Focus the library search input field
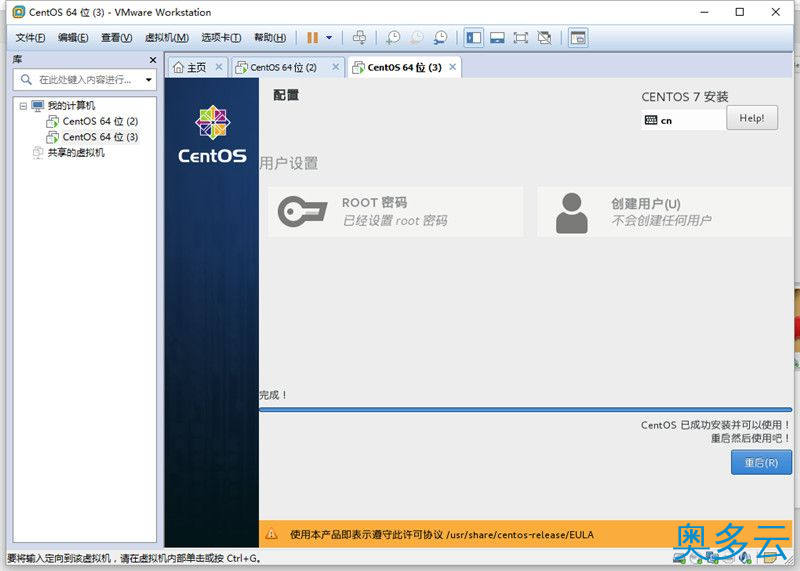The height and width of the screenshot is (571, 800). tap(84, 80)
